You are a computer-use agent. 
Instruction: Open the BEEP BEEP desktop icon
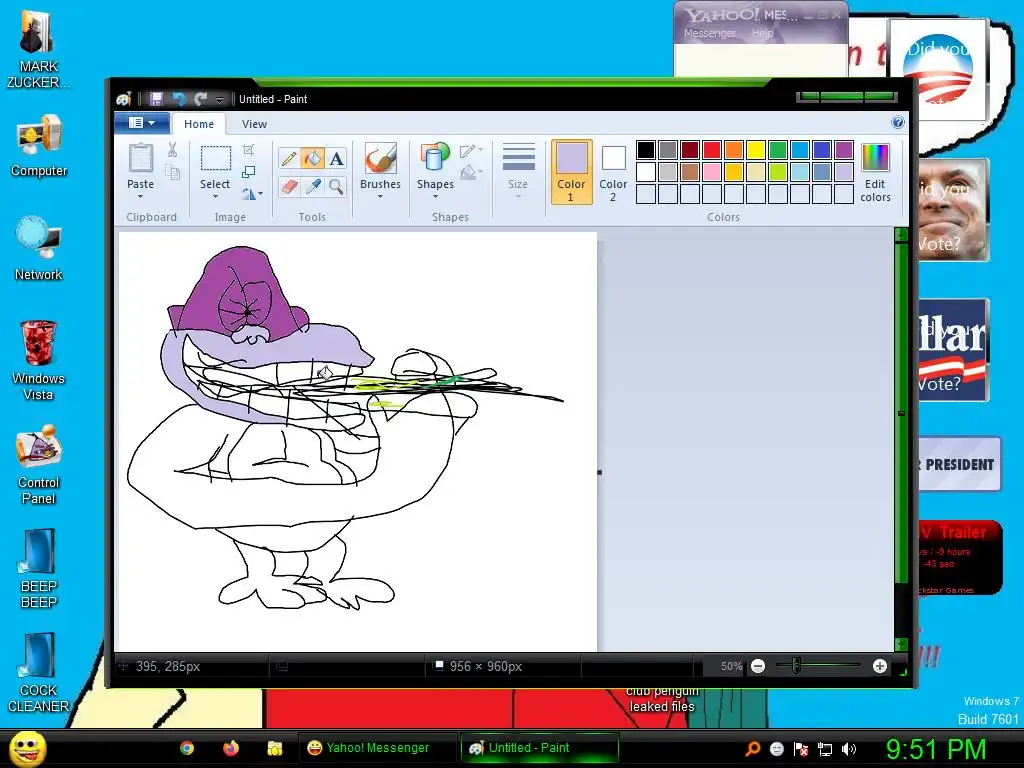[x=39, y=569]
